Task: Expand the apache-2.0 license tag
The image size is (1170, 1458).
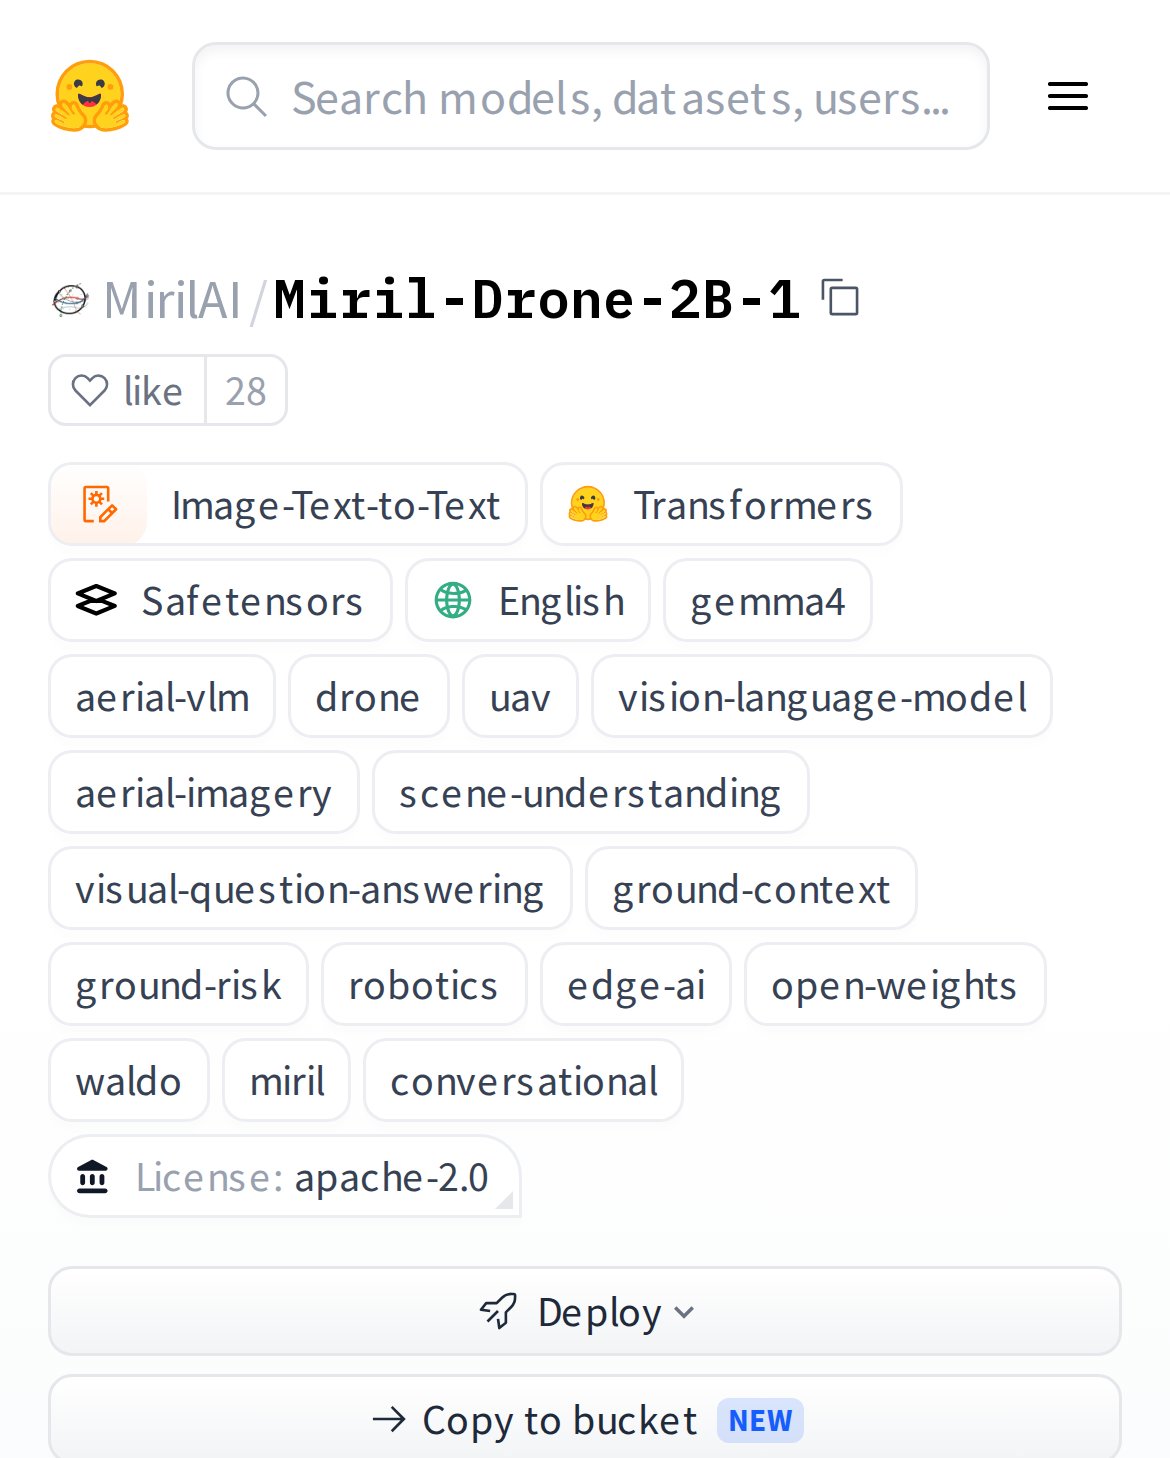Action: pos(285,1176)
